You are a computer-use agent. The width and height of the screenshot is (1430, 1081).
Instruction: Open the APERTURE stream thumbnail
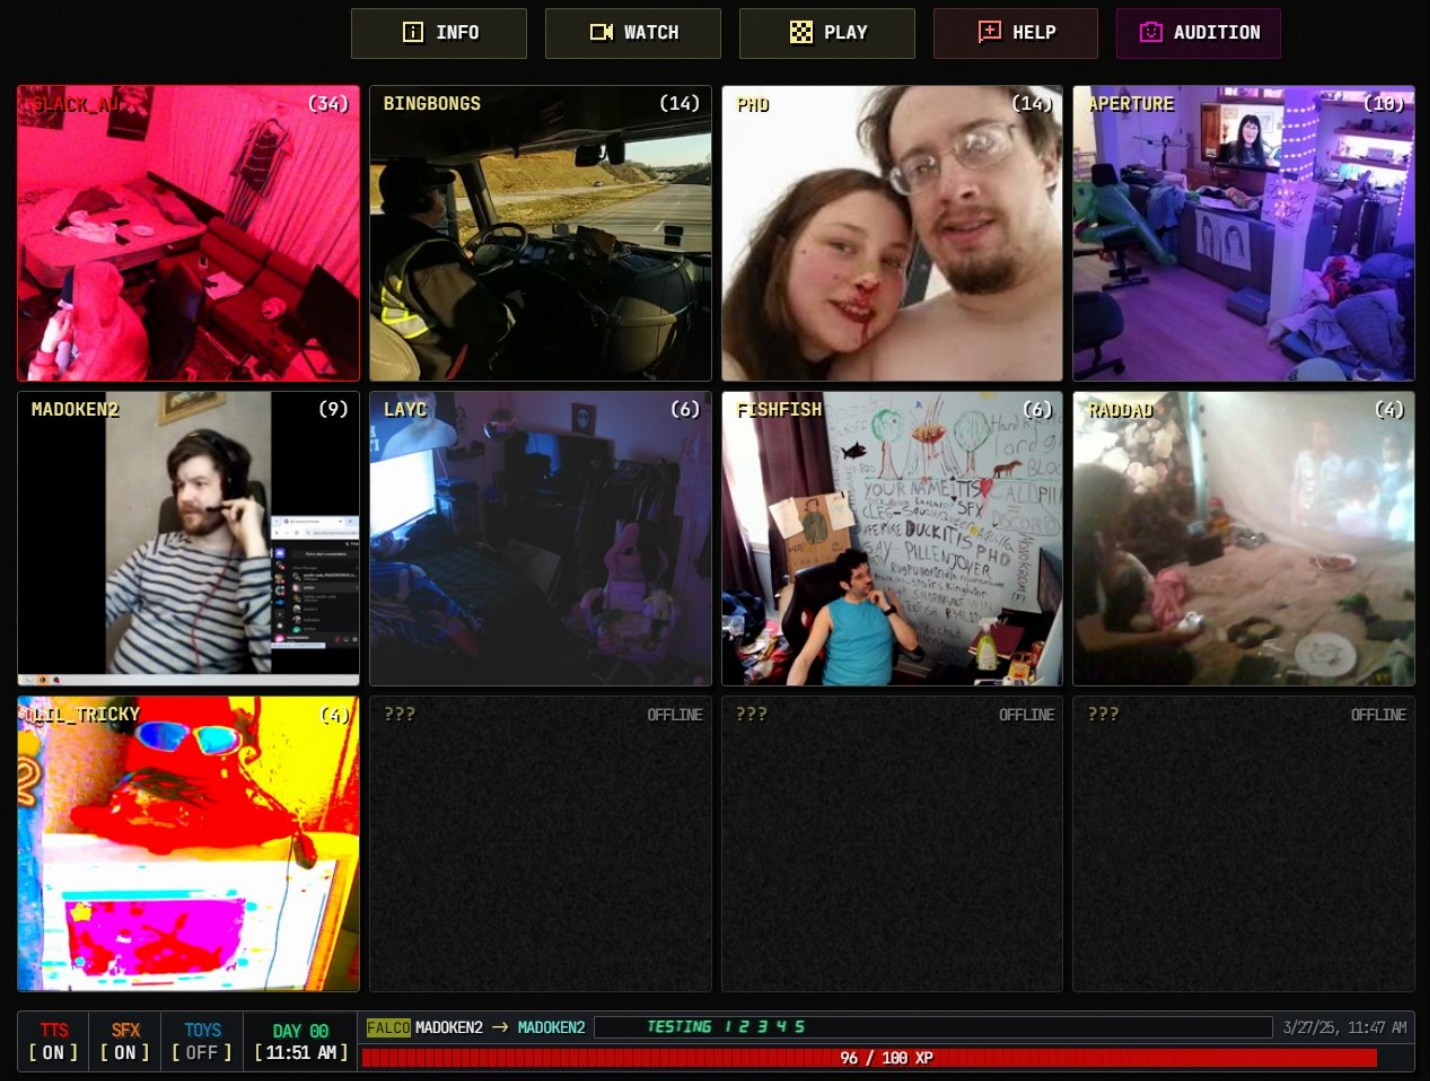1244,233
